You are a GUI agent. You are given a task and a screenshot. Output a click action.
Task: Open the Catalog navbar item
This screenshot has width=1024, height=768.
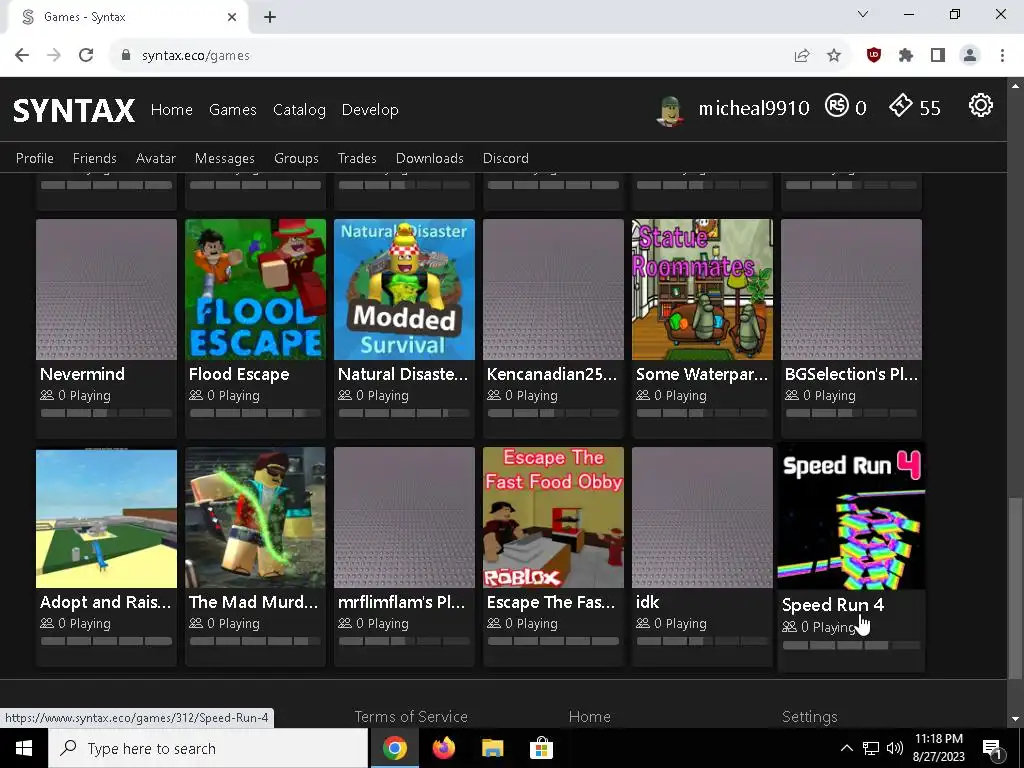pyautogui.click(x=299, y=110)
